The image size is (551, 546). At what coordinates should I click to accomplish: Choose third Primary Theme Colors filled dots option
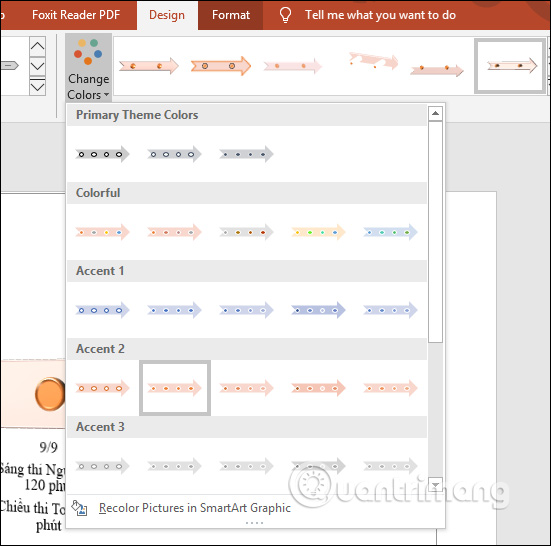click(246, 154)
